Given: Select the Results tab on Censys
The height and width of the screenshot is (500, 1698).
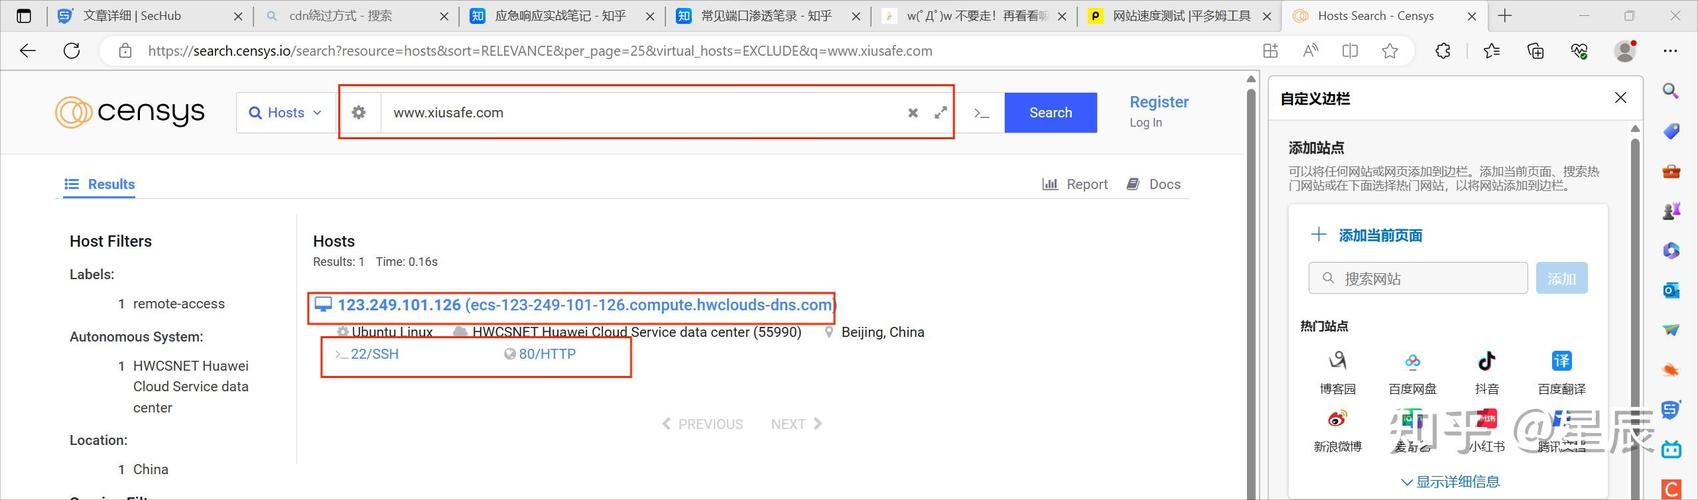Looking at the screenshot, I should pos(99,184).
